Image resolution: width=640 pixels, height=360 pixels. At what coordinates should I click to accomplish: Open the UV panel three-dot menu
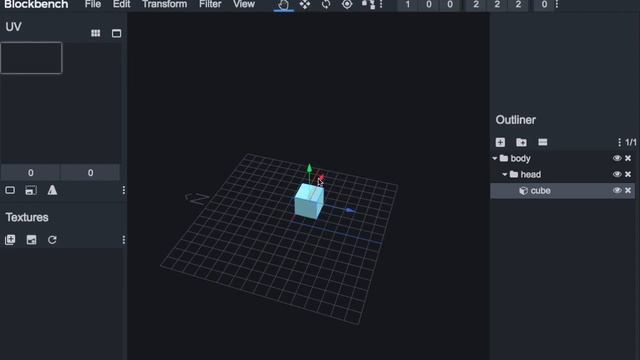click(x=124, y=190)
